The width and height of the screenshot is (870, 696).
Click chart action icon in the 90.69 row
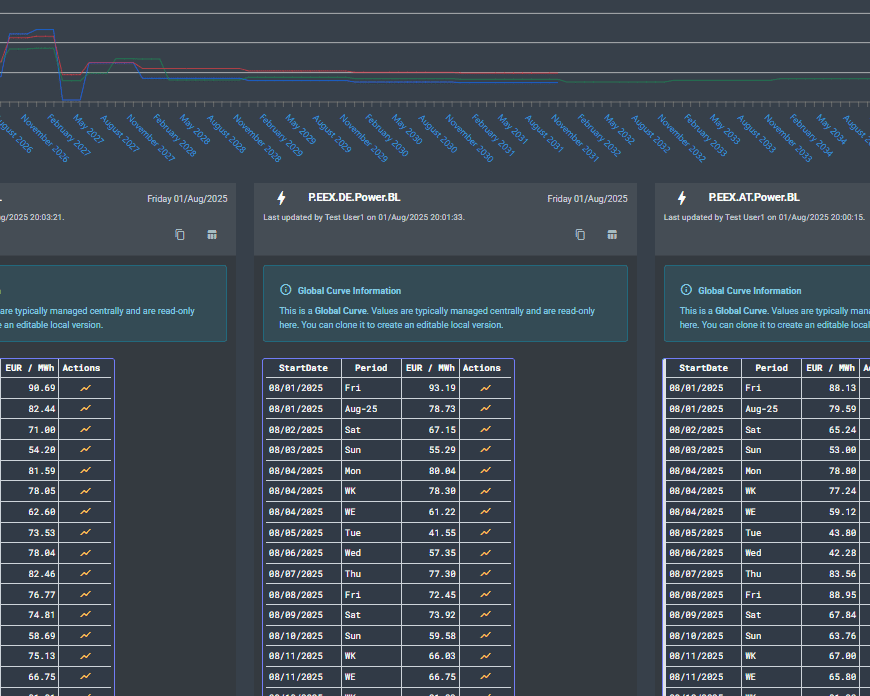point(85,388)
